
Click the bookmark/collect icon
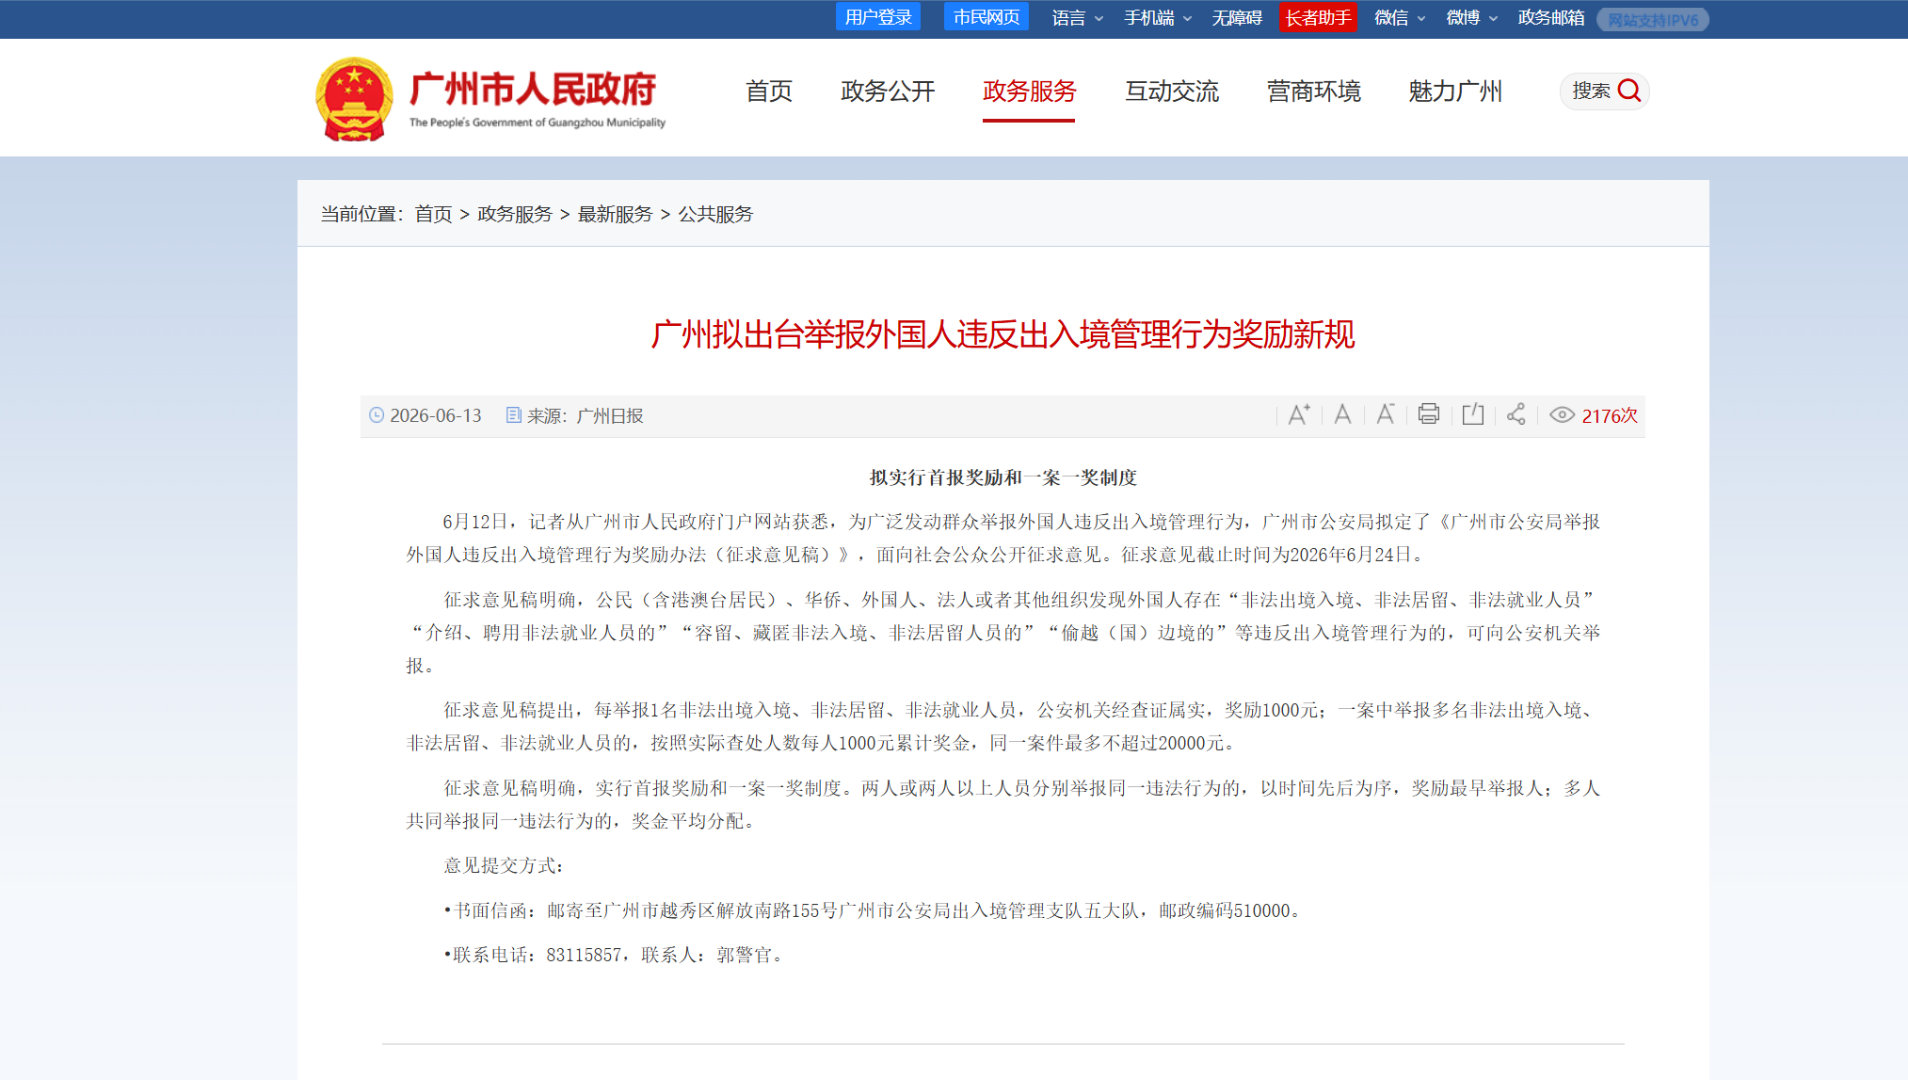1473,415
